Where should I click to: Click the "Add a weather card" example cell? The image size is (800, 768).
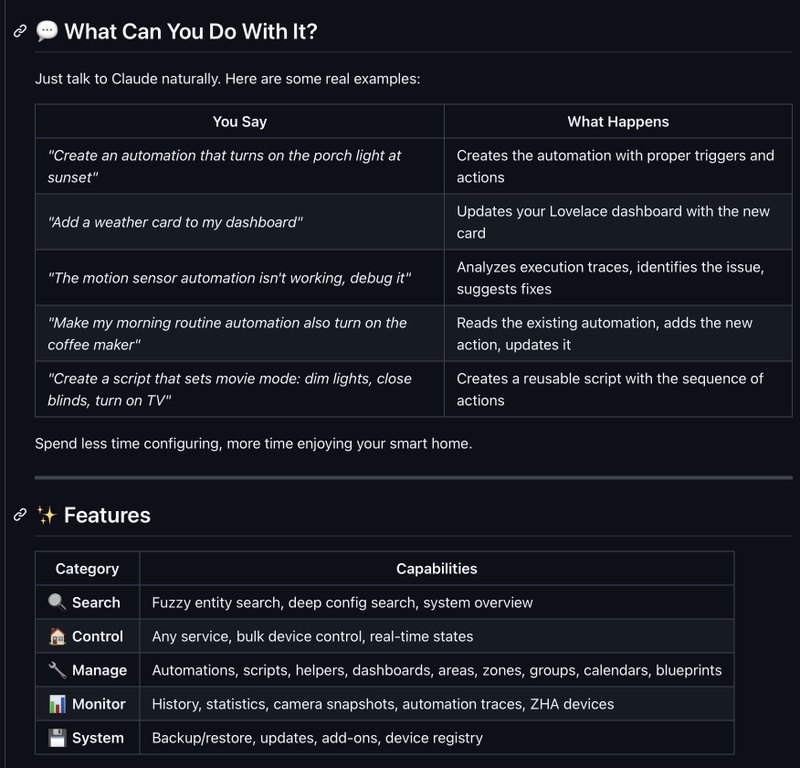(x=174, y=222)
